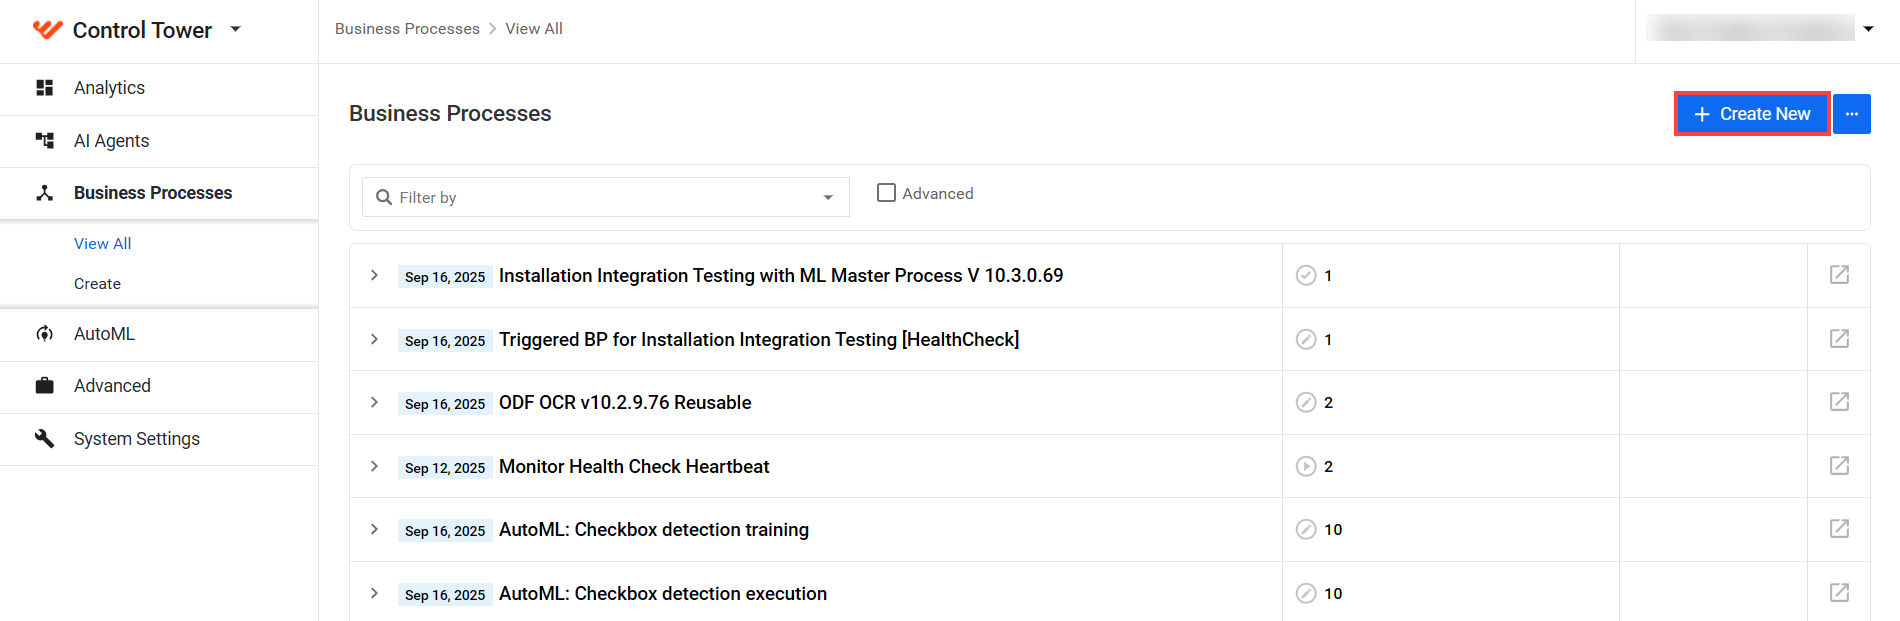
Task: Open Installation Integration Testing in new window
Action: point(1839,275)
